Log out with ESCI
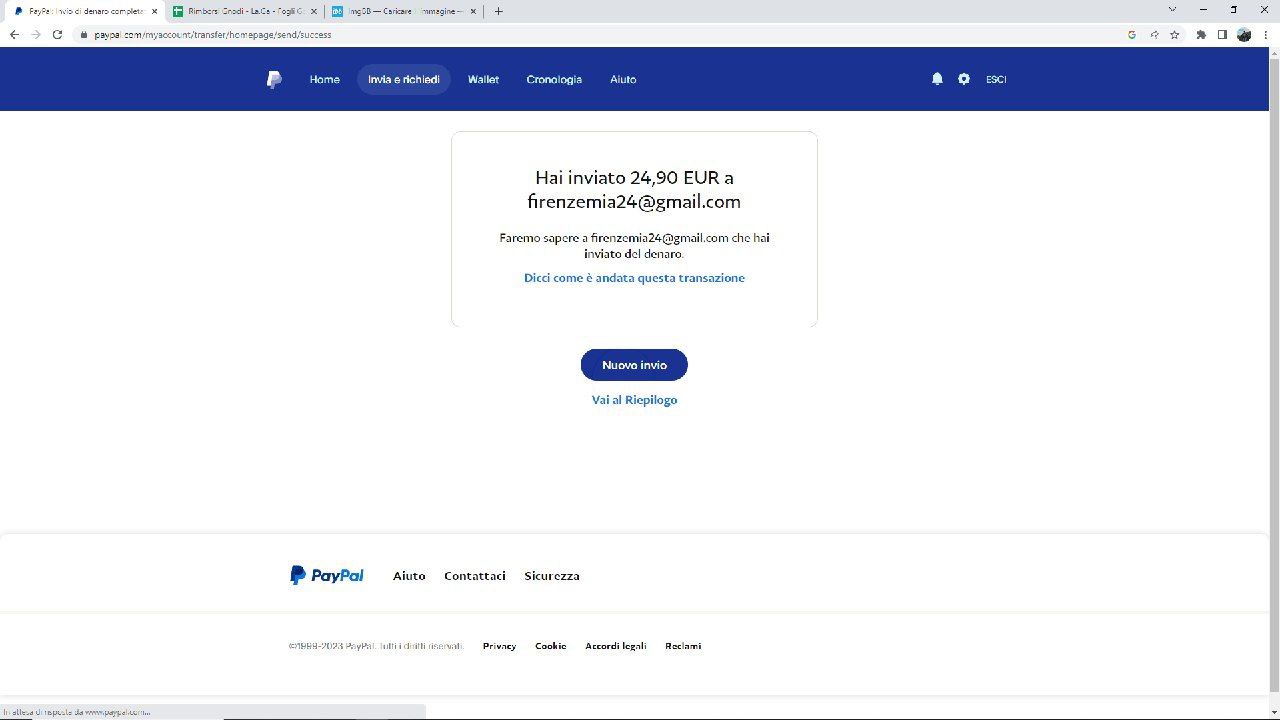This screenshot has height=720, width=1280. [996, 79]
